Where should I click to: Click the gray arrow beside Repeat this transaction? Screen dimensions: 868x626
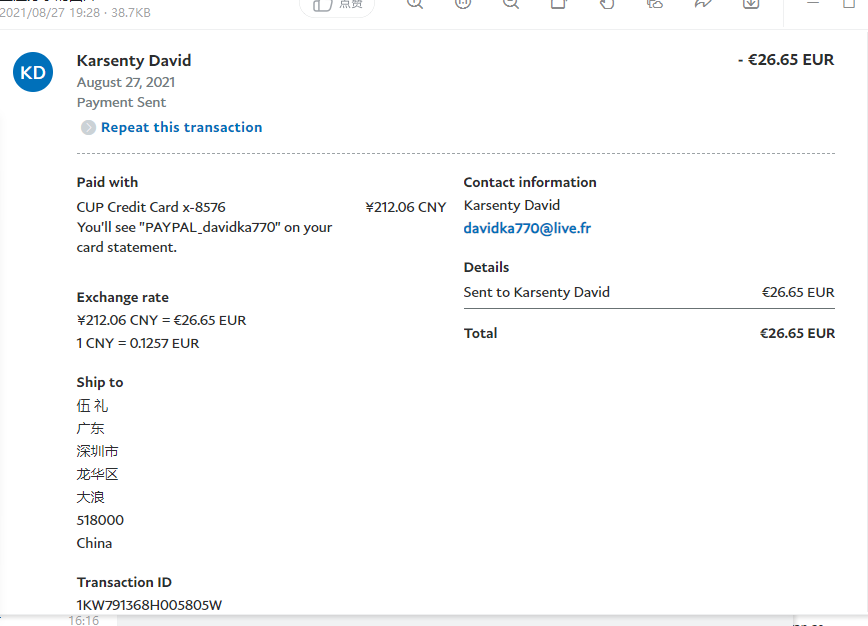pyautogui.click(x=88, y=127)
